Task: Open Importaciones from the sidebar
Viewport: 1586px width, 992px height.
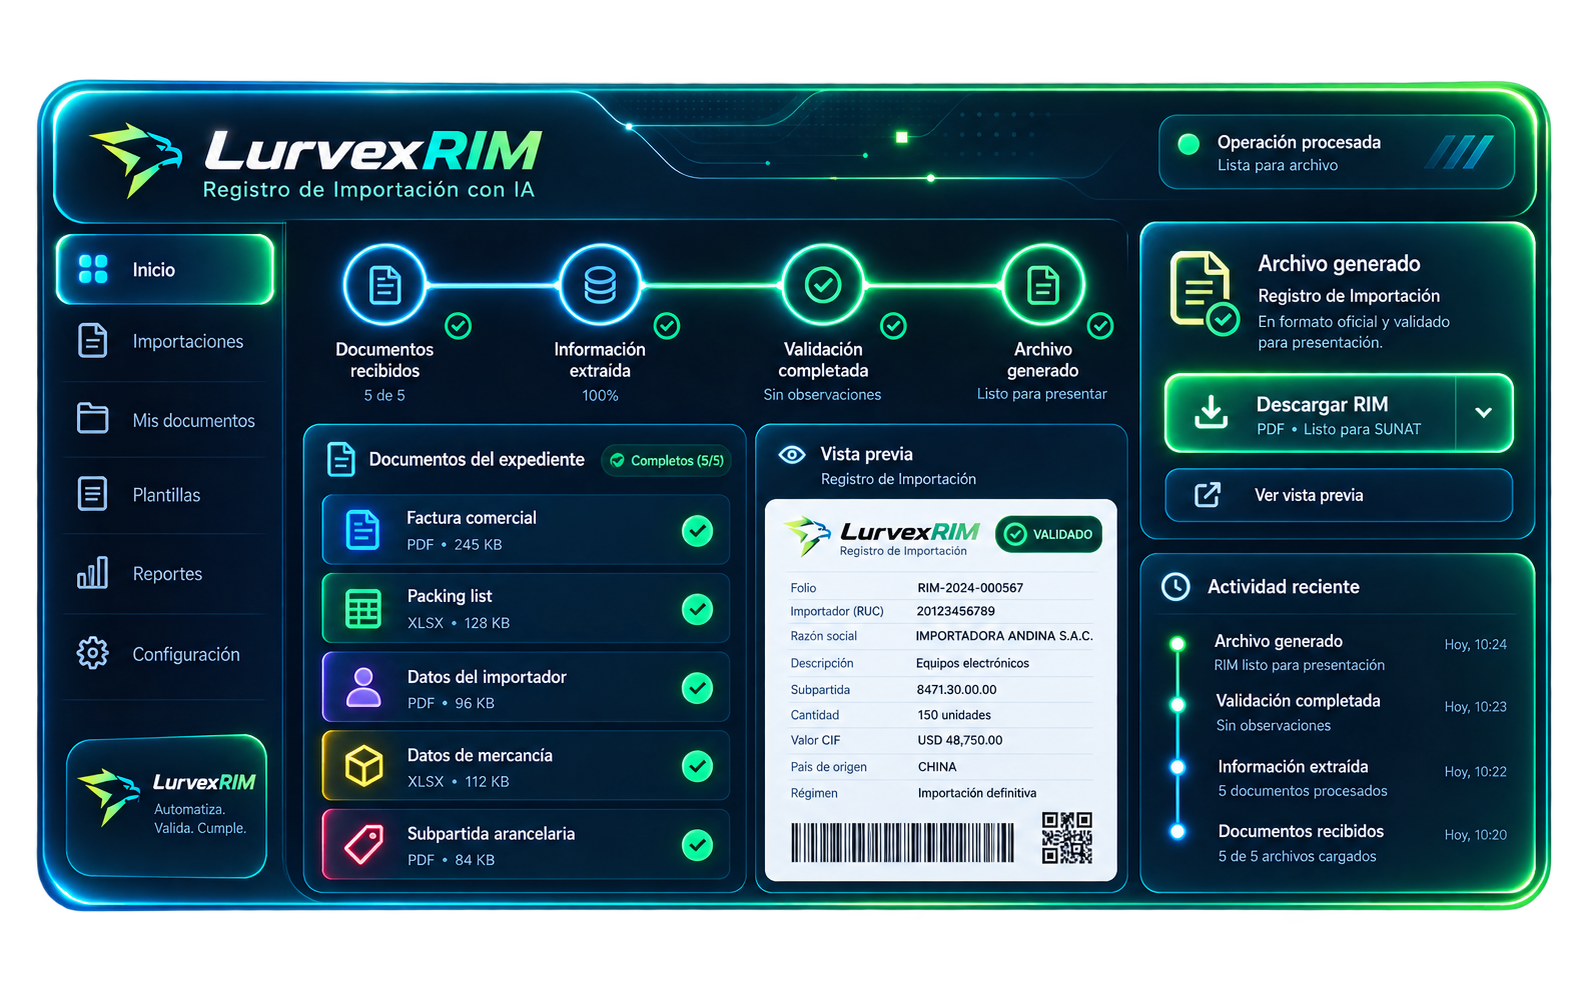Action: (x=165, y=341)
